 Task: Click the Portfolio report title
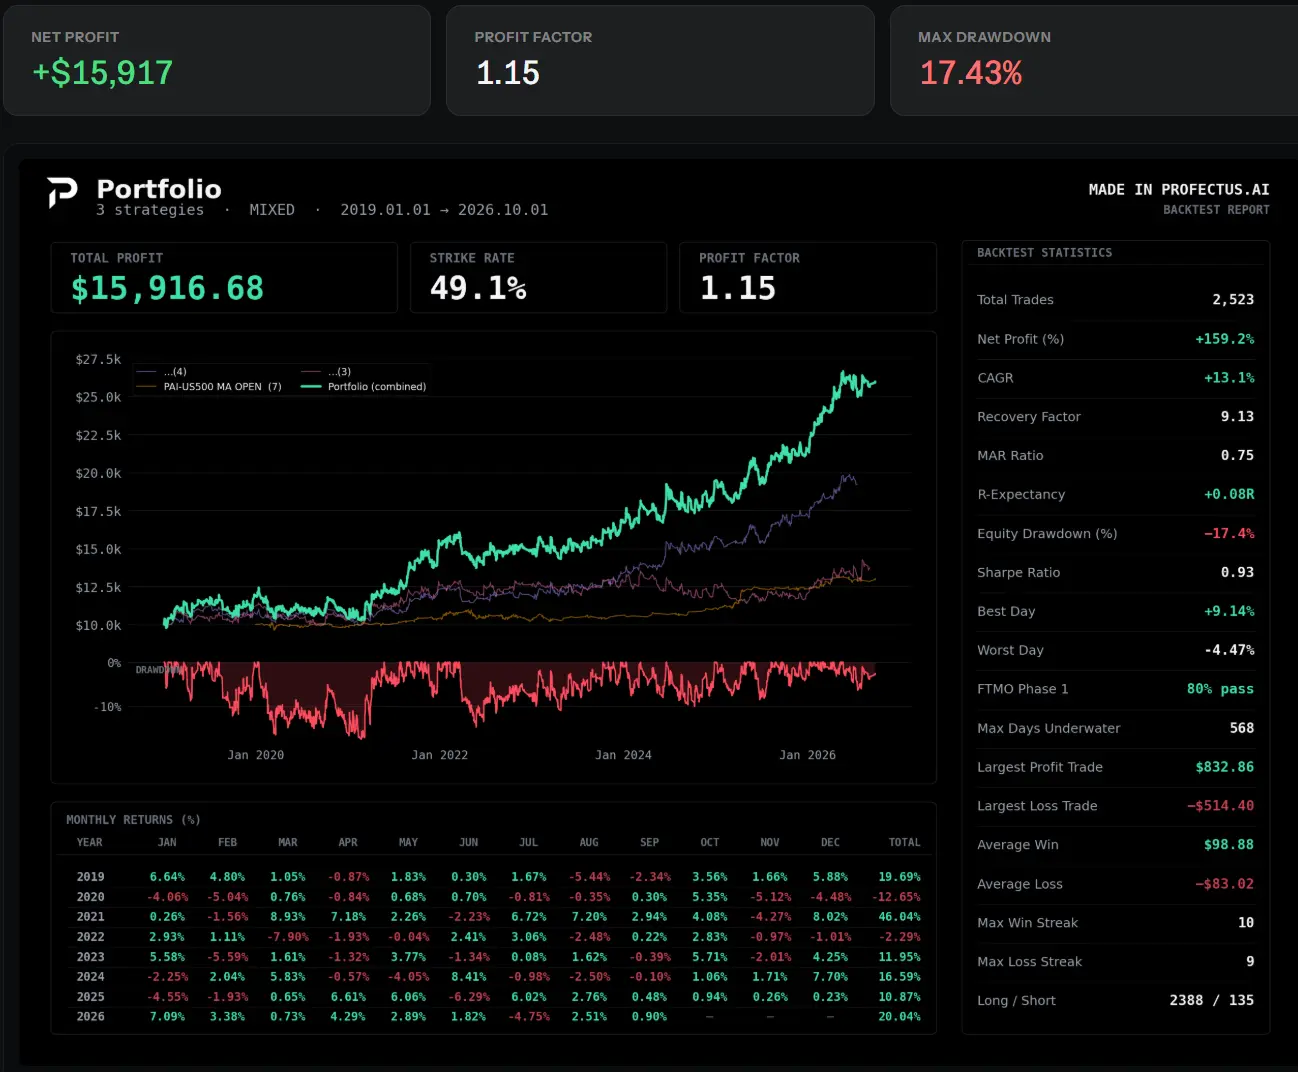(159, 189)
